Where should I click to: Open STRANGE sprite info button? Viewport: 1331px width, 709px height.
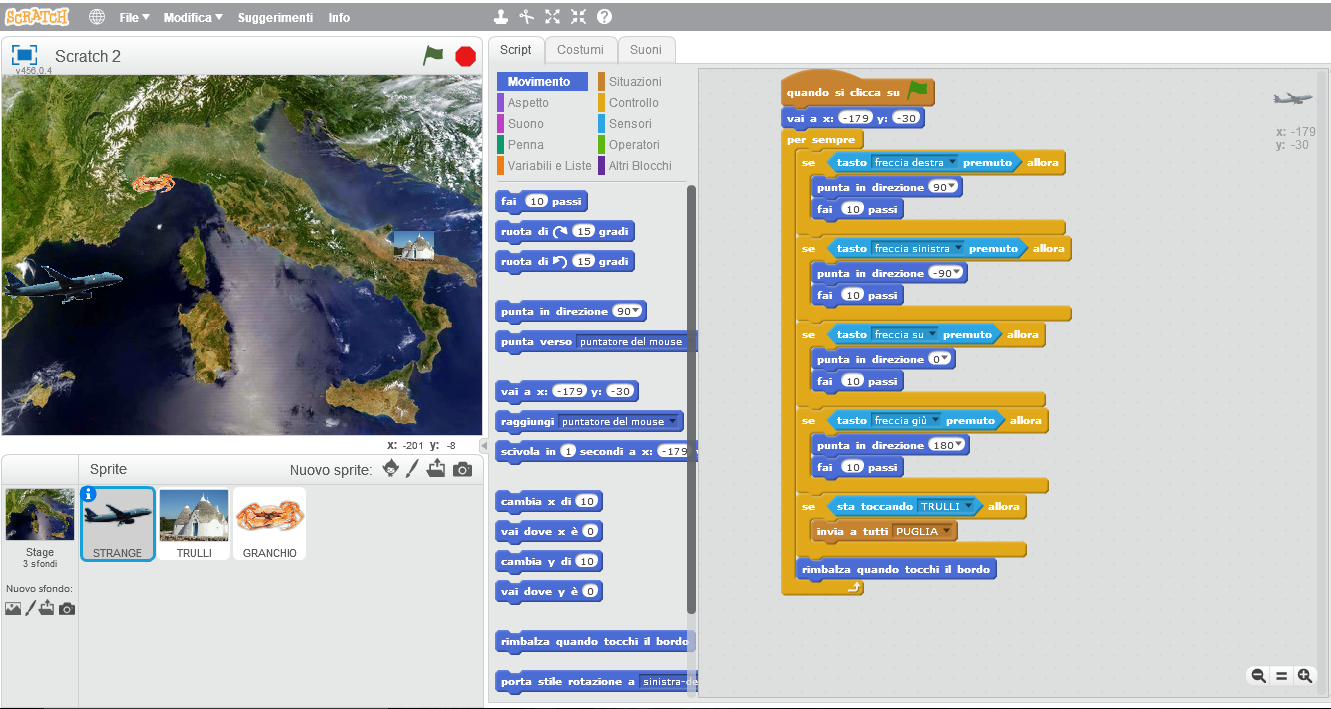(x=89, y=494)
